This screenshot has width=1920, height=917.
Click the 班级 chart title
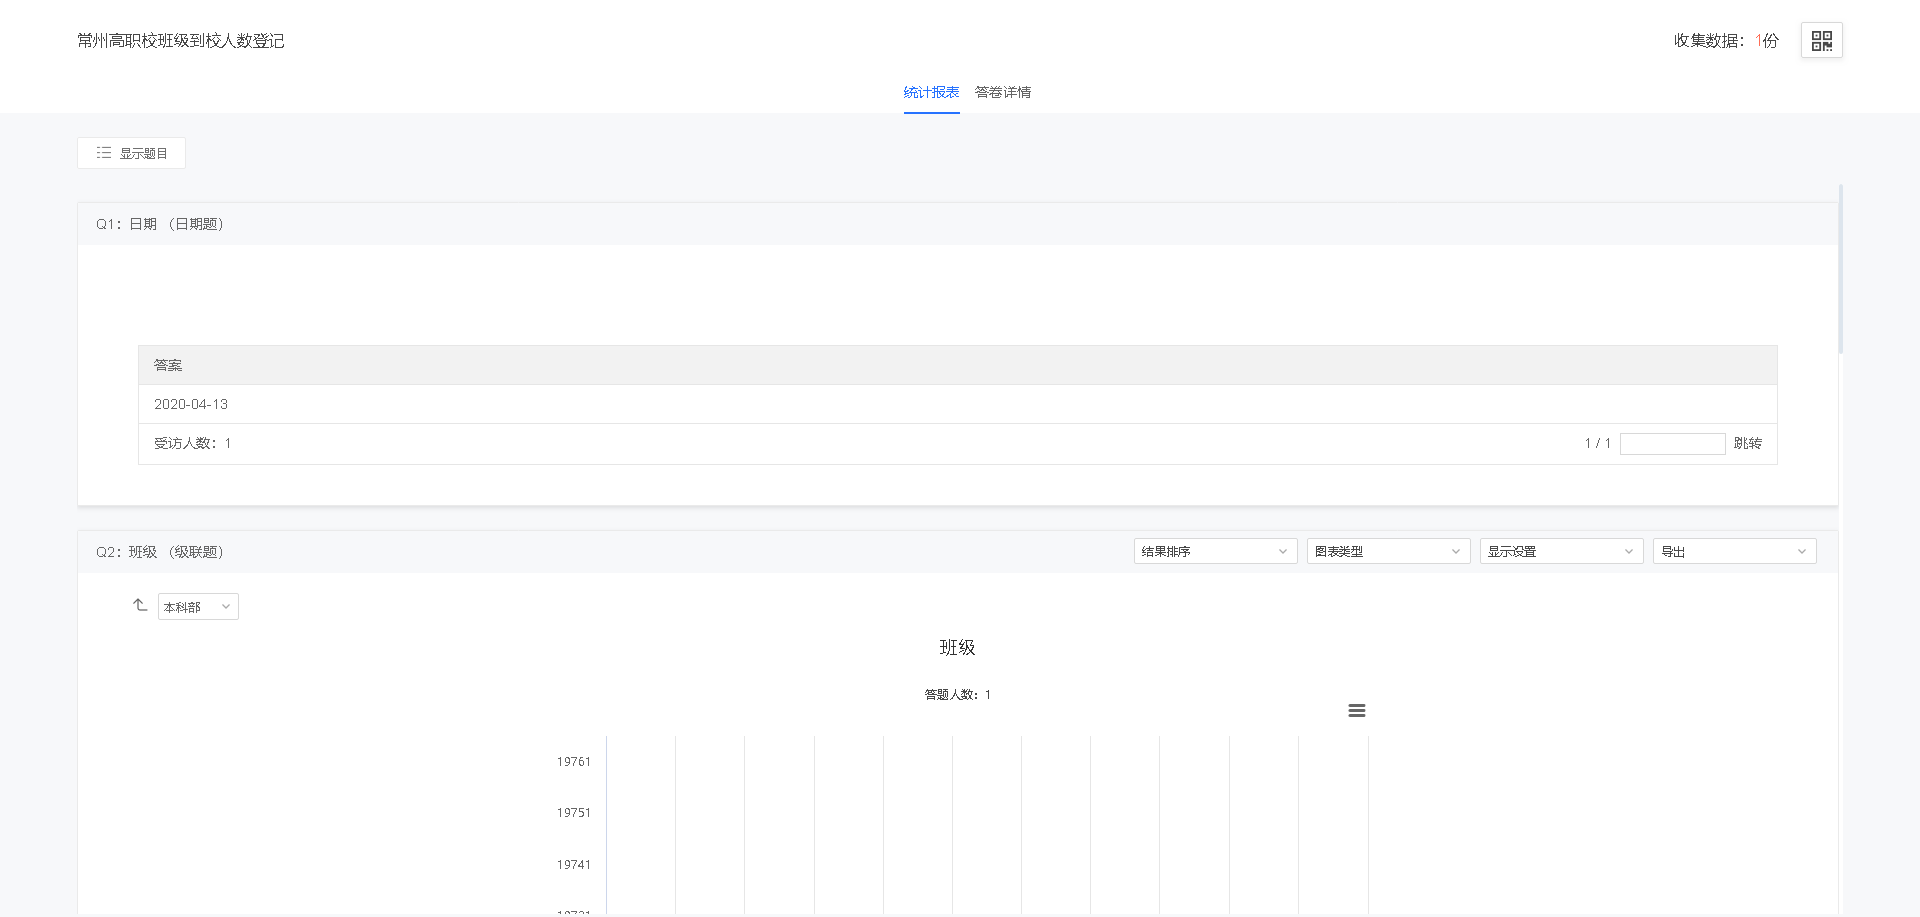[957, 648]
